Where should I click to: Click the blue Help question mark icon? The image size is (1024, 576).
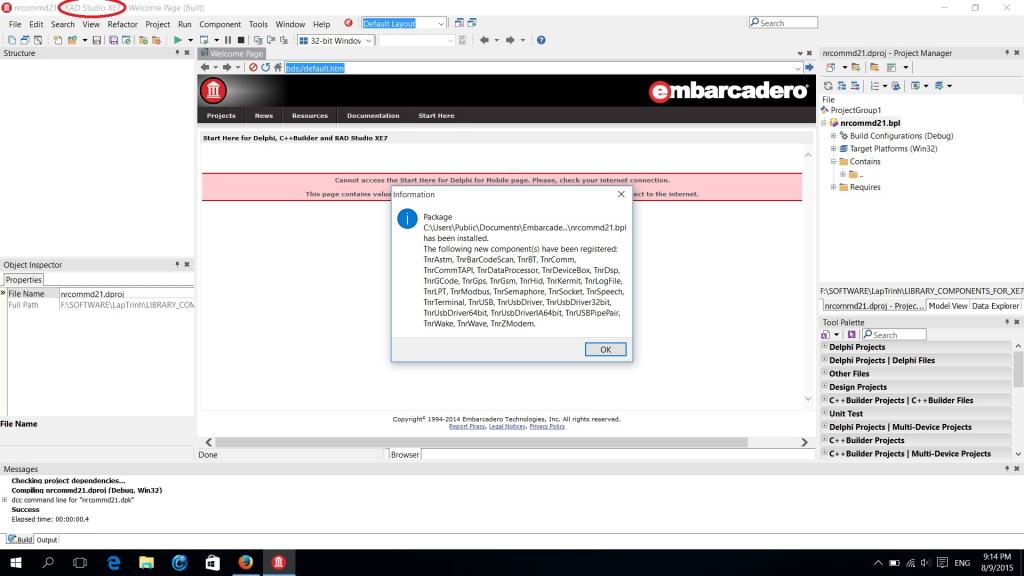pyautogui.click(x=541, y=40)
